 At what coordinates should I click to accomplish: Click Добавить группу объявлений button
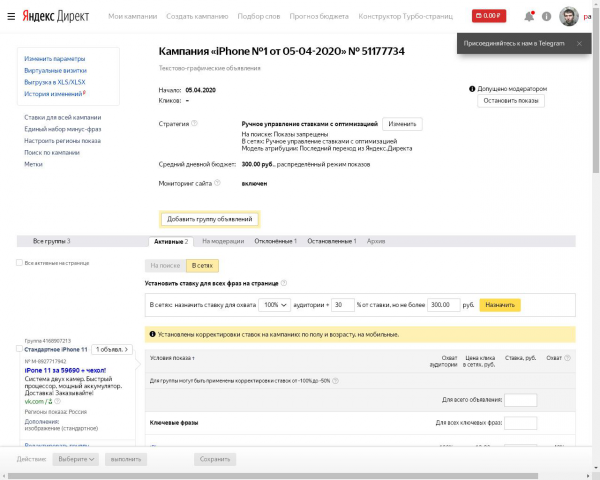[x=210, y=219]
